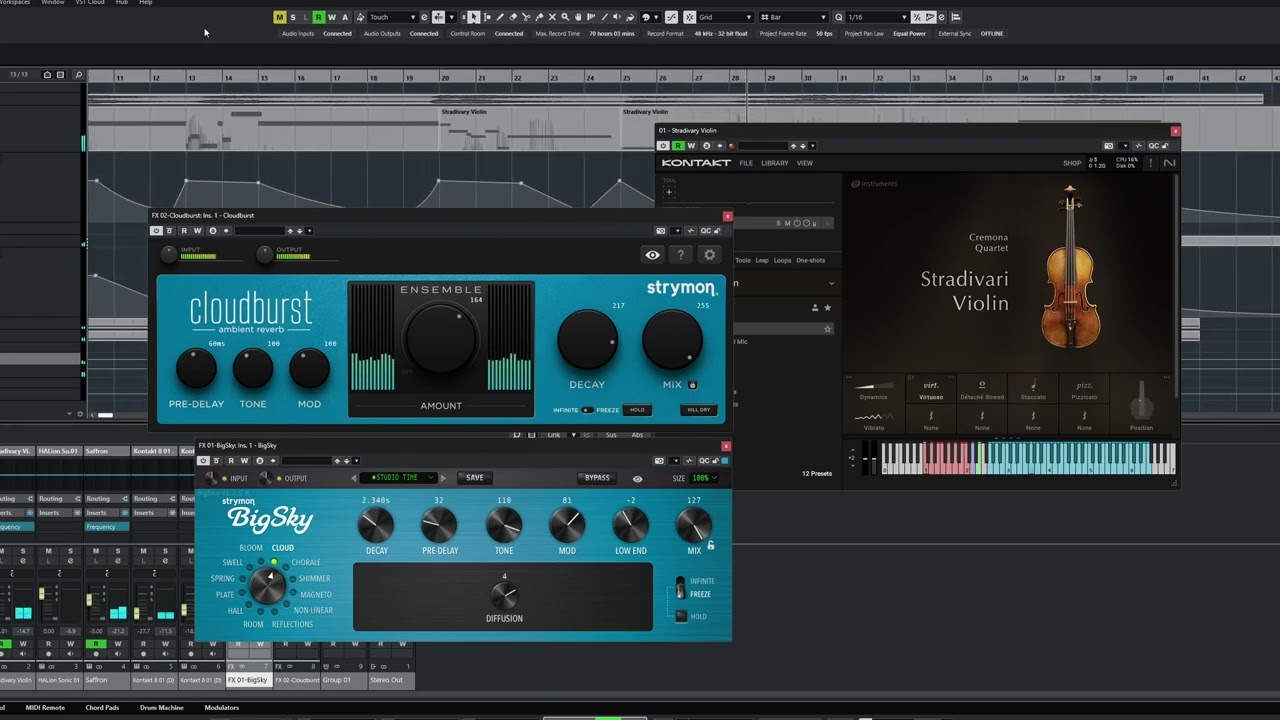The width and height of the screenshot is (1280, 720).
Task: Switch to MIDI Remote tab
Action: point(45,707)
